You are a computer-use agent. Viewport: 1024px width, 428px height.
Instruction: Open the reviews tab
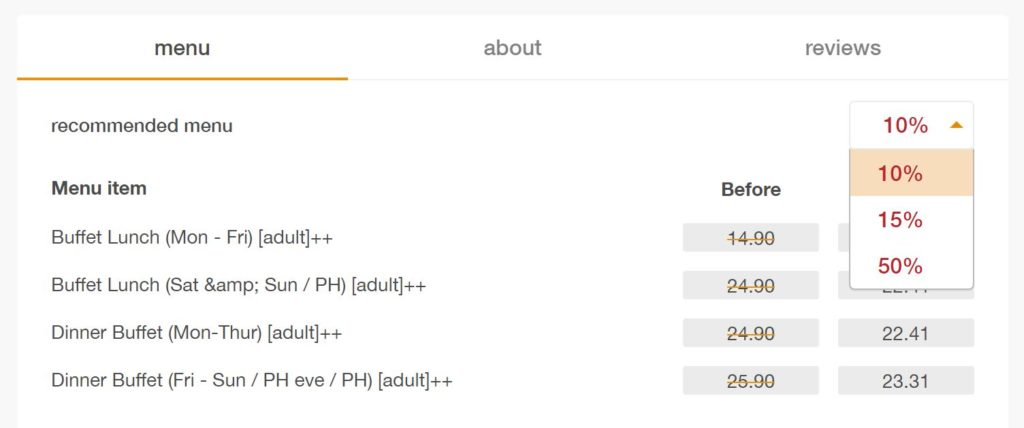(x=842, y=48)
